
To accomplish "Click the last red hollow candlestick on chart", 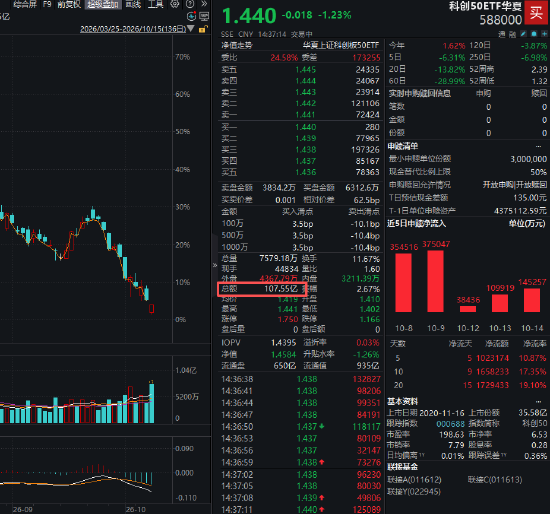I will (x=152, y=308).
